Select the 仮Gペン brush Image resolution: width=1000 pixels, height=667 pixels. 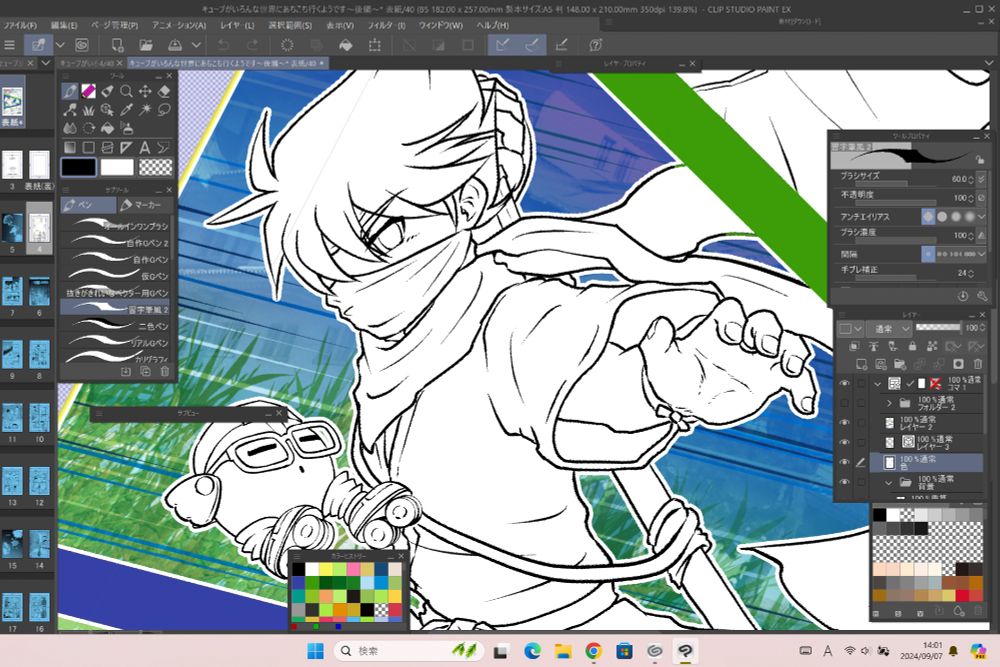click(x=115, y=276)
